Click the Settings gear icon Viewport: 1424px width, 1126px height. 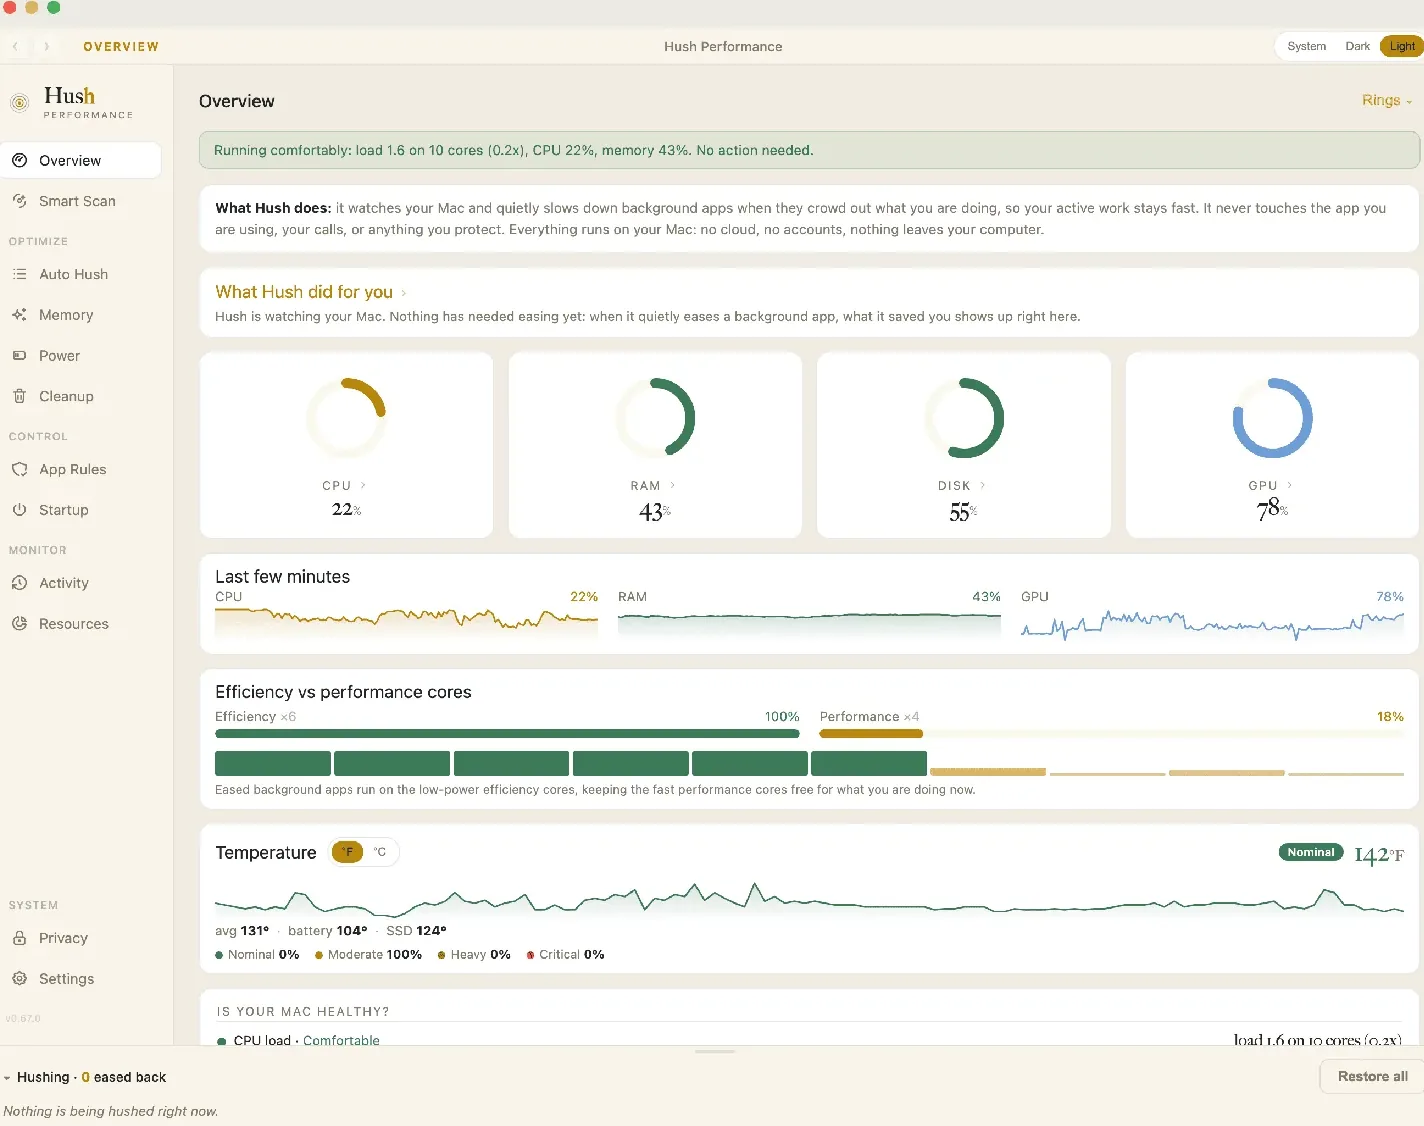coord(19,979)
